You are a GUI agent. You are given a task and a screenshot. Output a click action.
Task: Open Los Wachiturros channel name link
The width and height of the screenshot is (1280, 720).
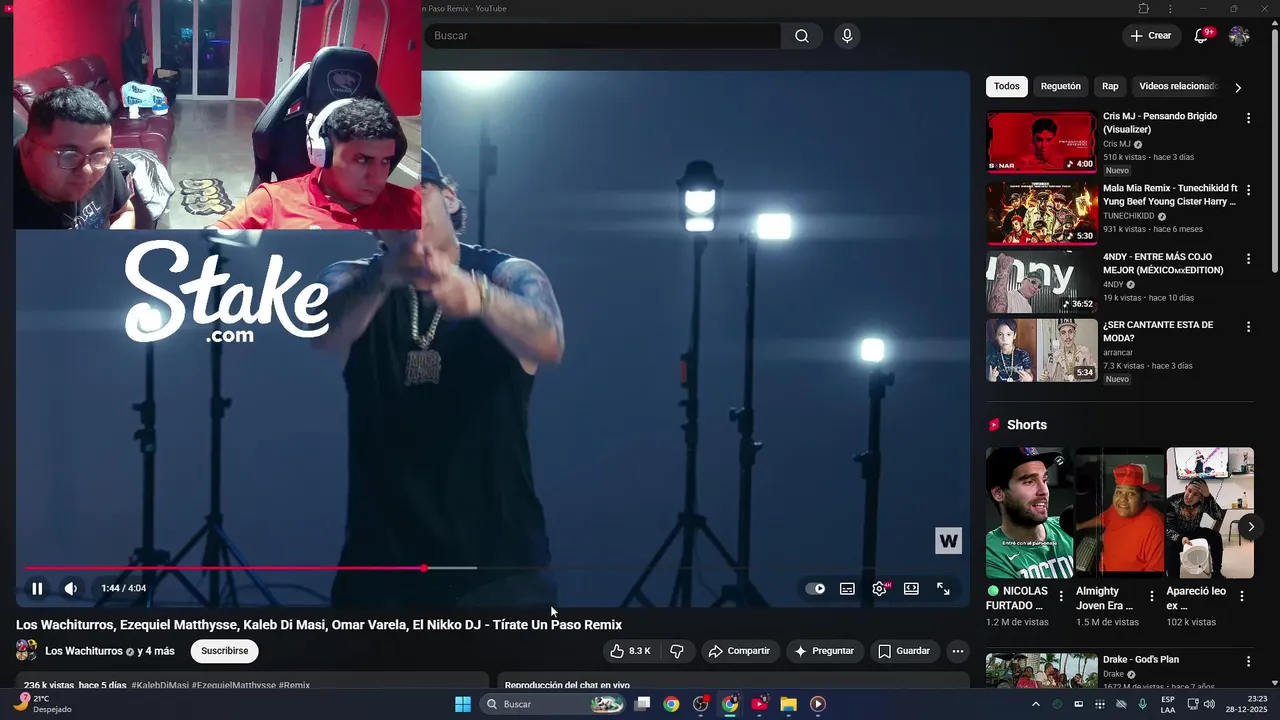click(84, 651)
